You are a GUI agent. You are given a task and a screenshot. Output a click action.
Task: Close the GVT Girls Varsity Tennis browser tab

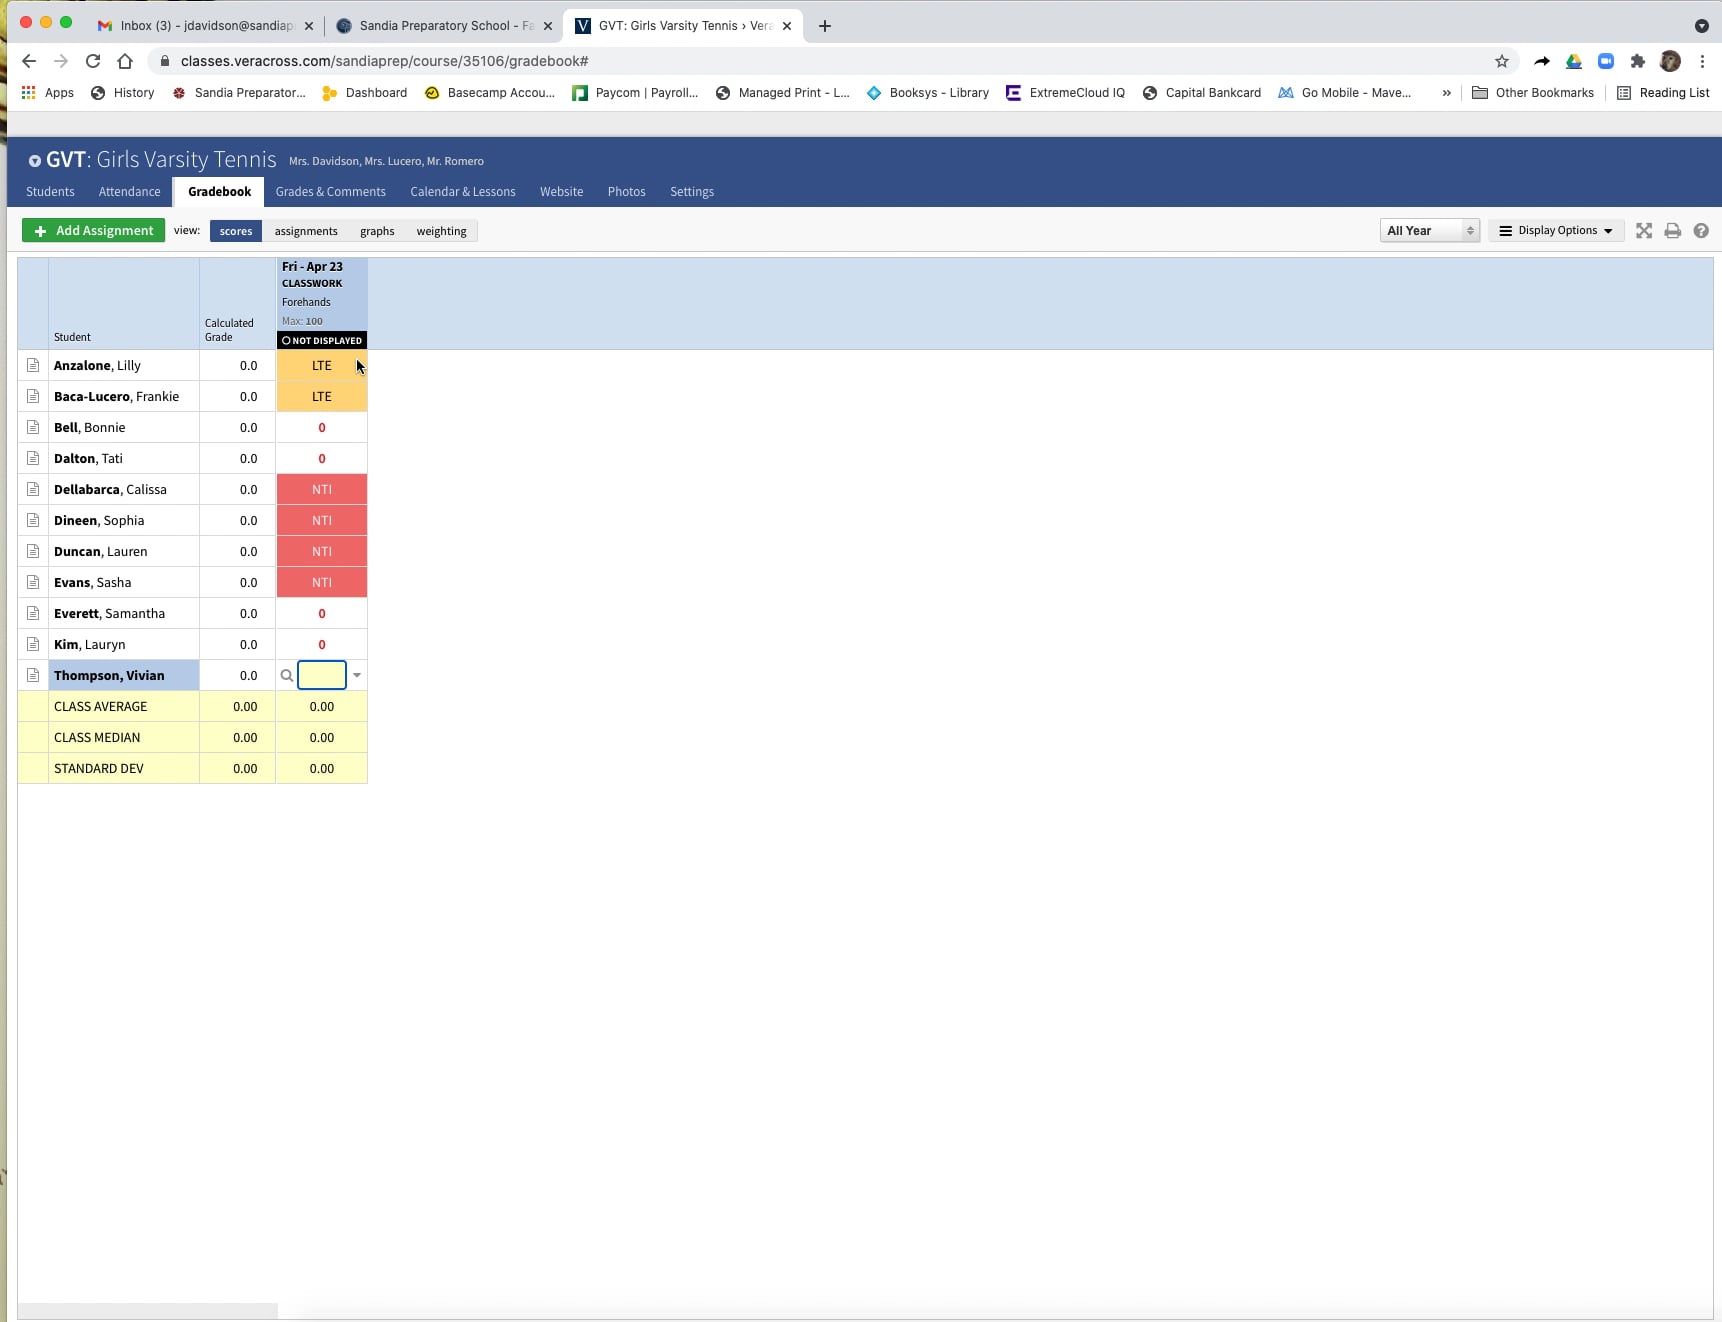[x=787, y=26]
